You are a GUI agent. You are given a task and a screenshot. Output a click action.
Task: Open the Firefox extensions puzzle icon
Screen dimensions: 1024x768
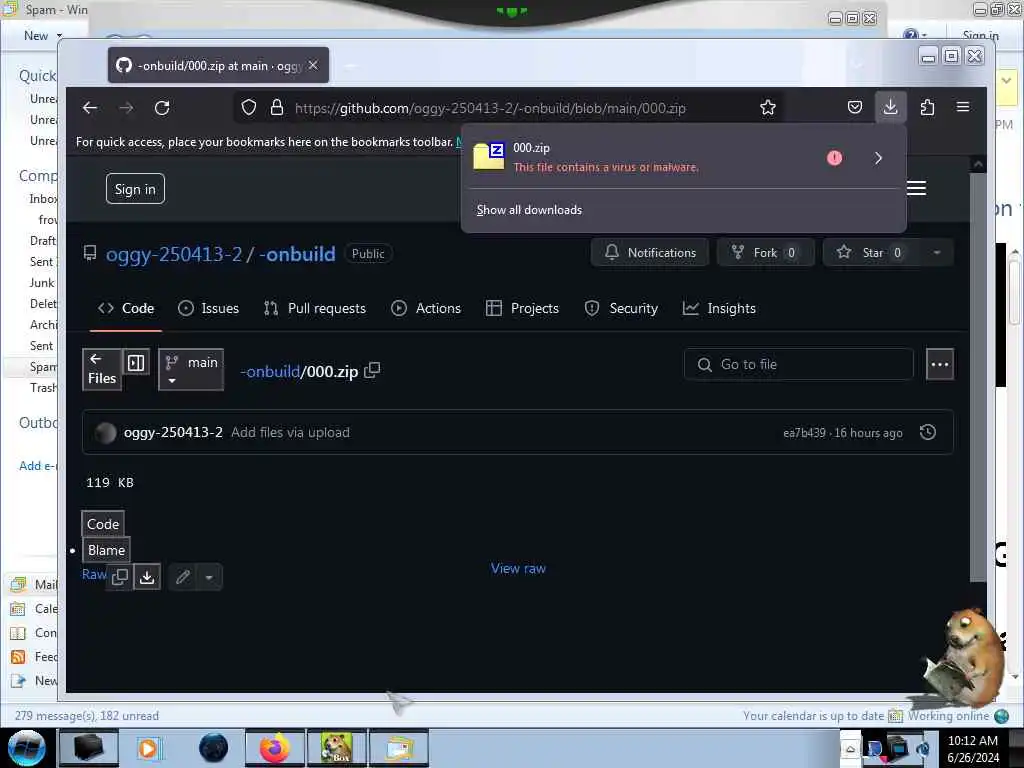pyautogui.click(x=927, y=107)
